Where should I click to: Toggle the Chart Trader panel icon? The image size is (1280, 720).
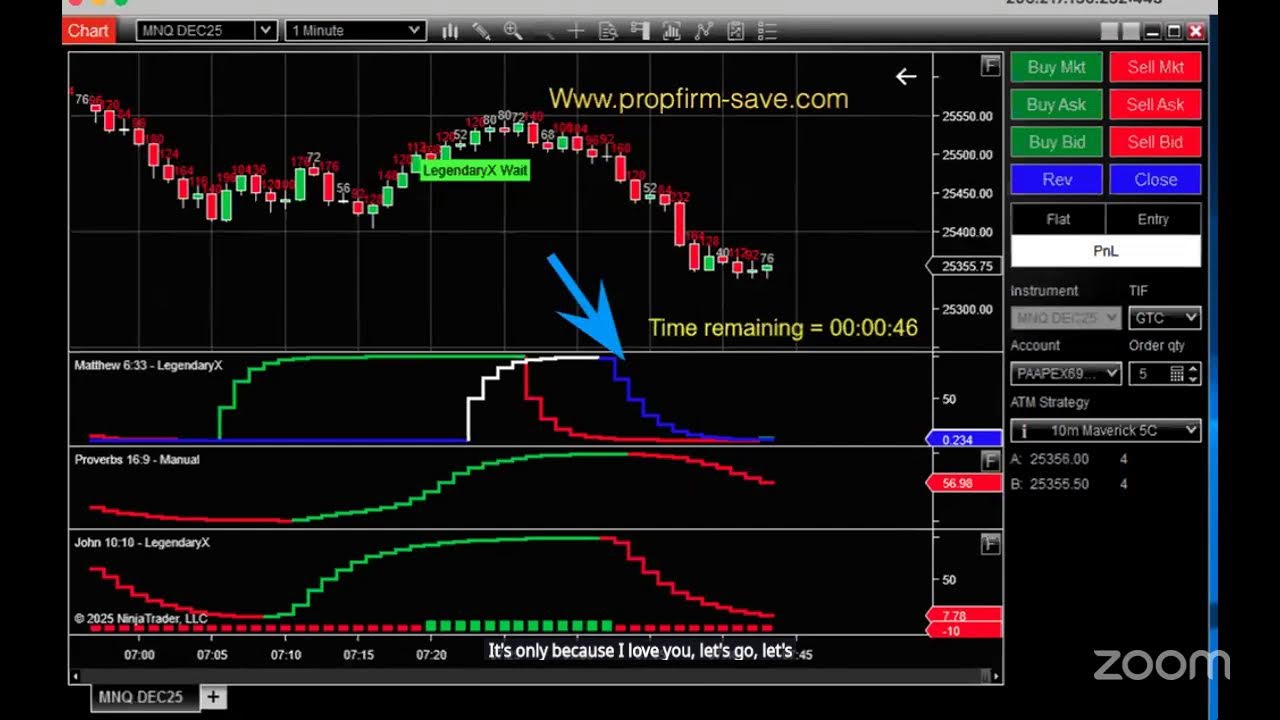[x=640, y=31]
